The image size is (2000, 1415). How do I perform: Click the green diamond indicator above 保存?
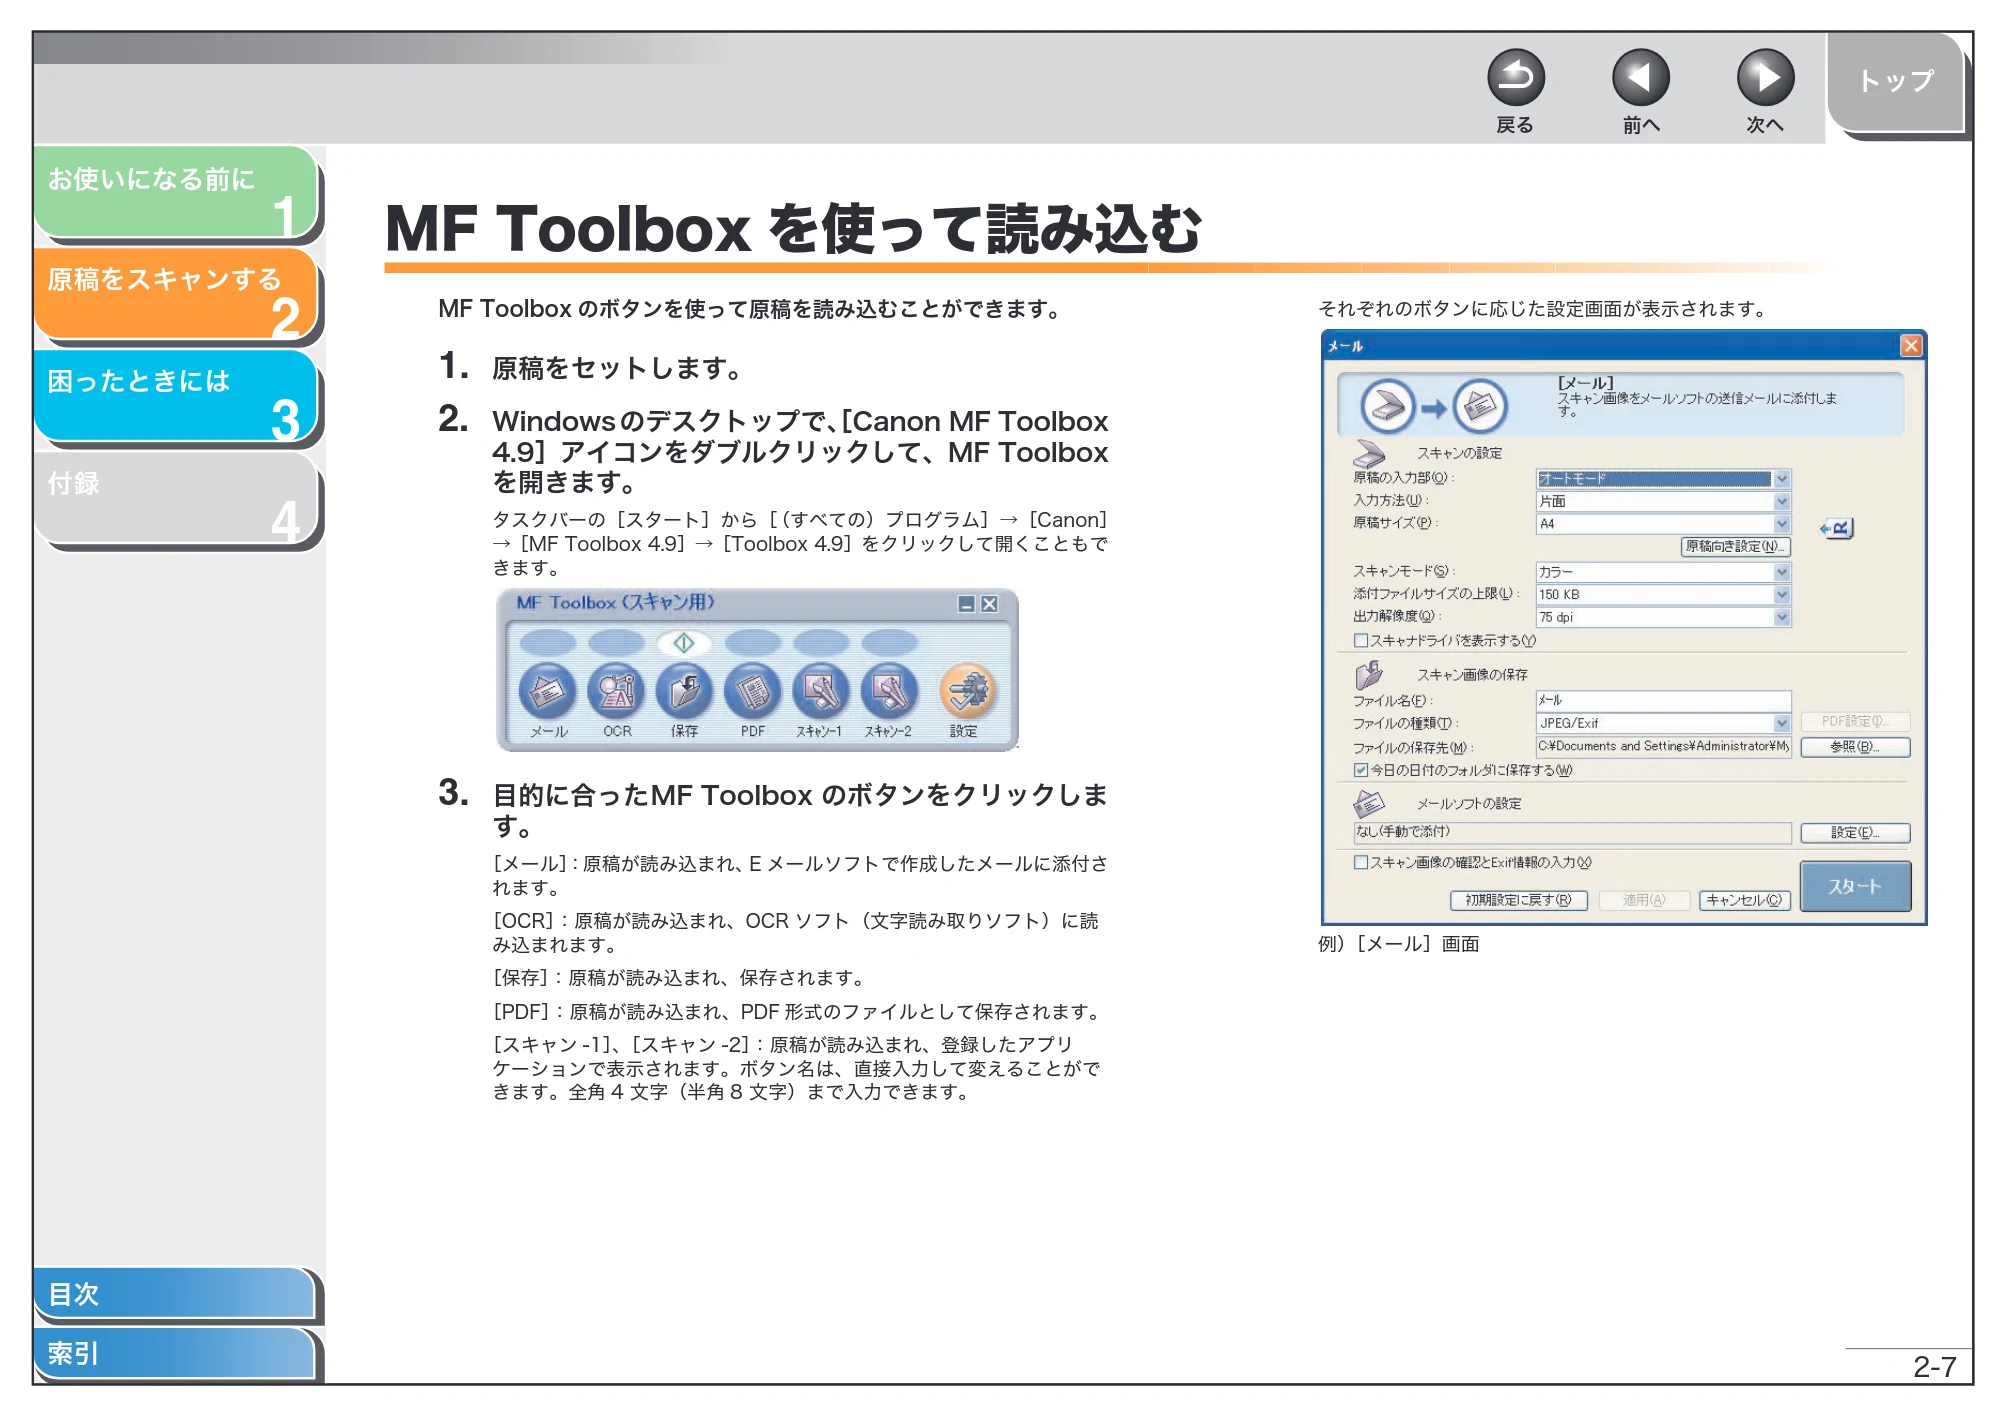pyautogui.click(x=684, y=643)
